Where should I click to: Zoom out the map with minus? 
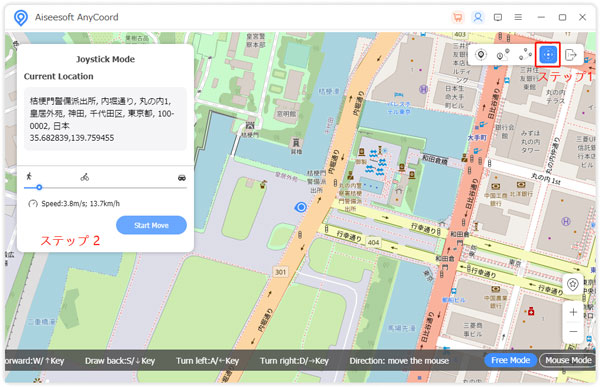click(x=573, y=331)
